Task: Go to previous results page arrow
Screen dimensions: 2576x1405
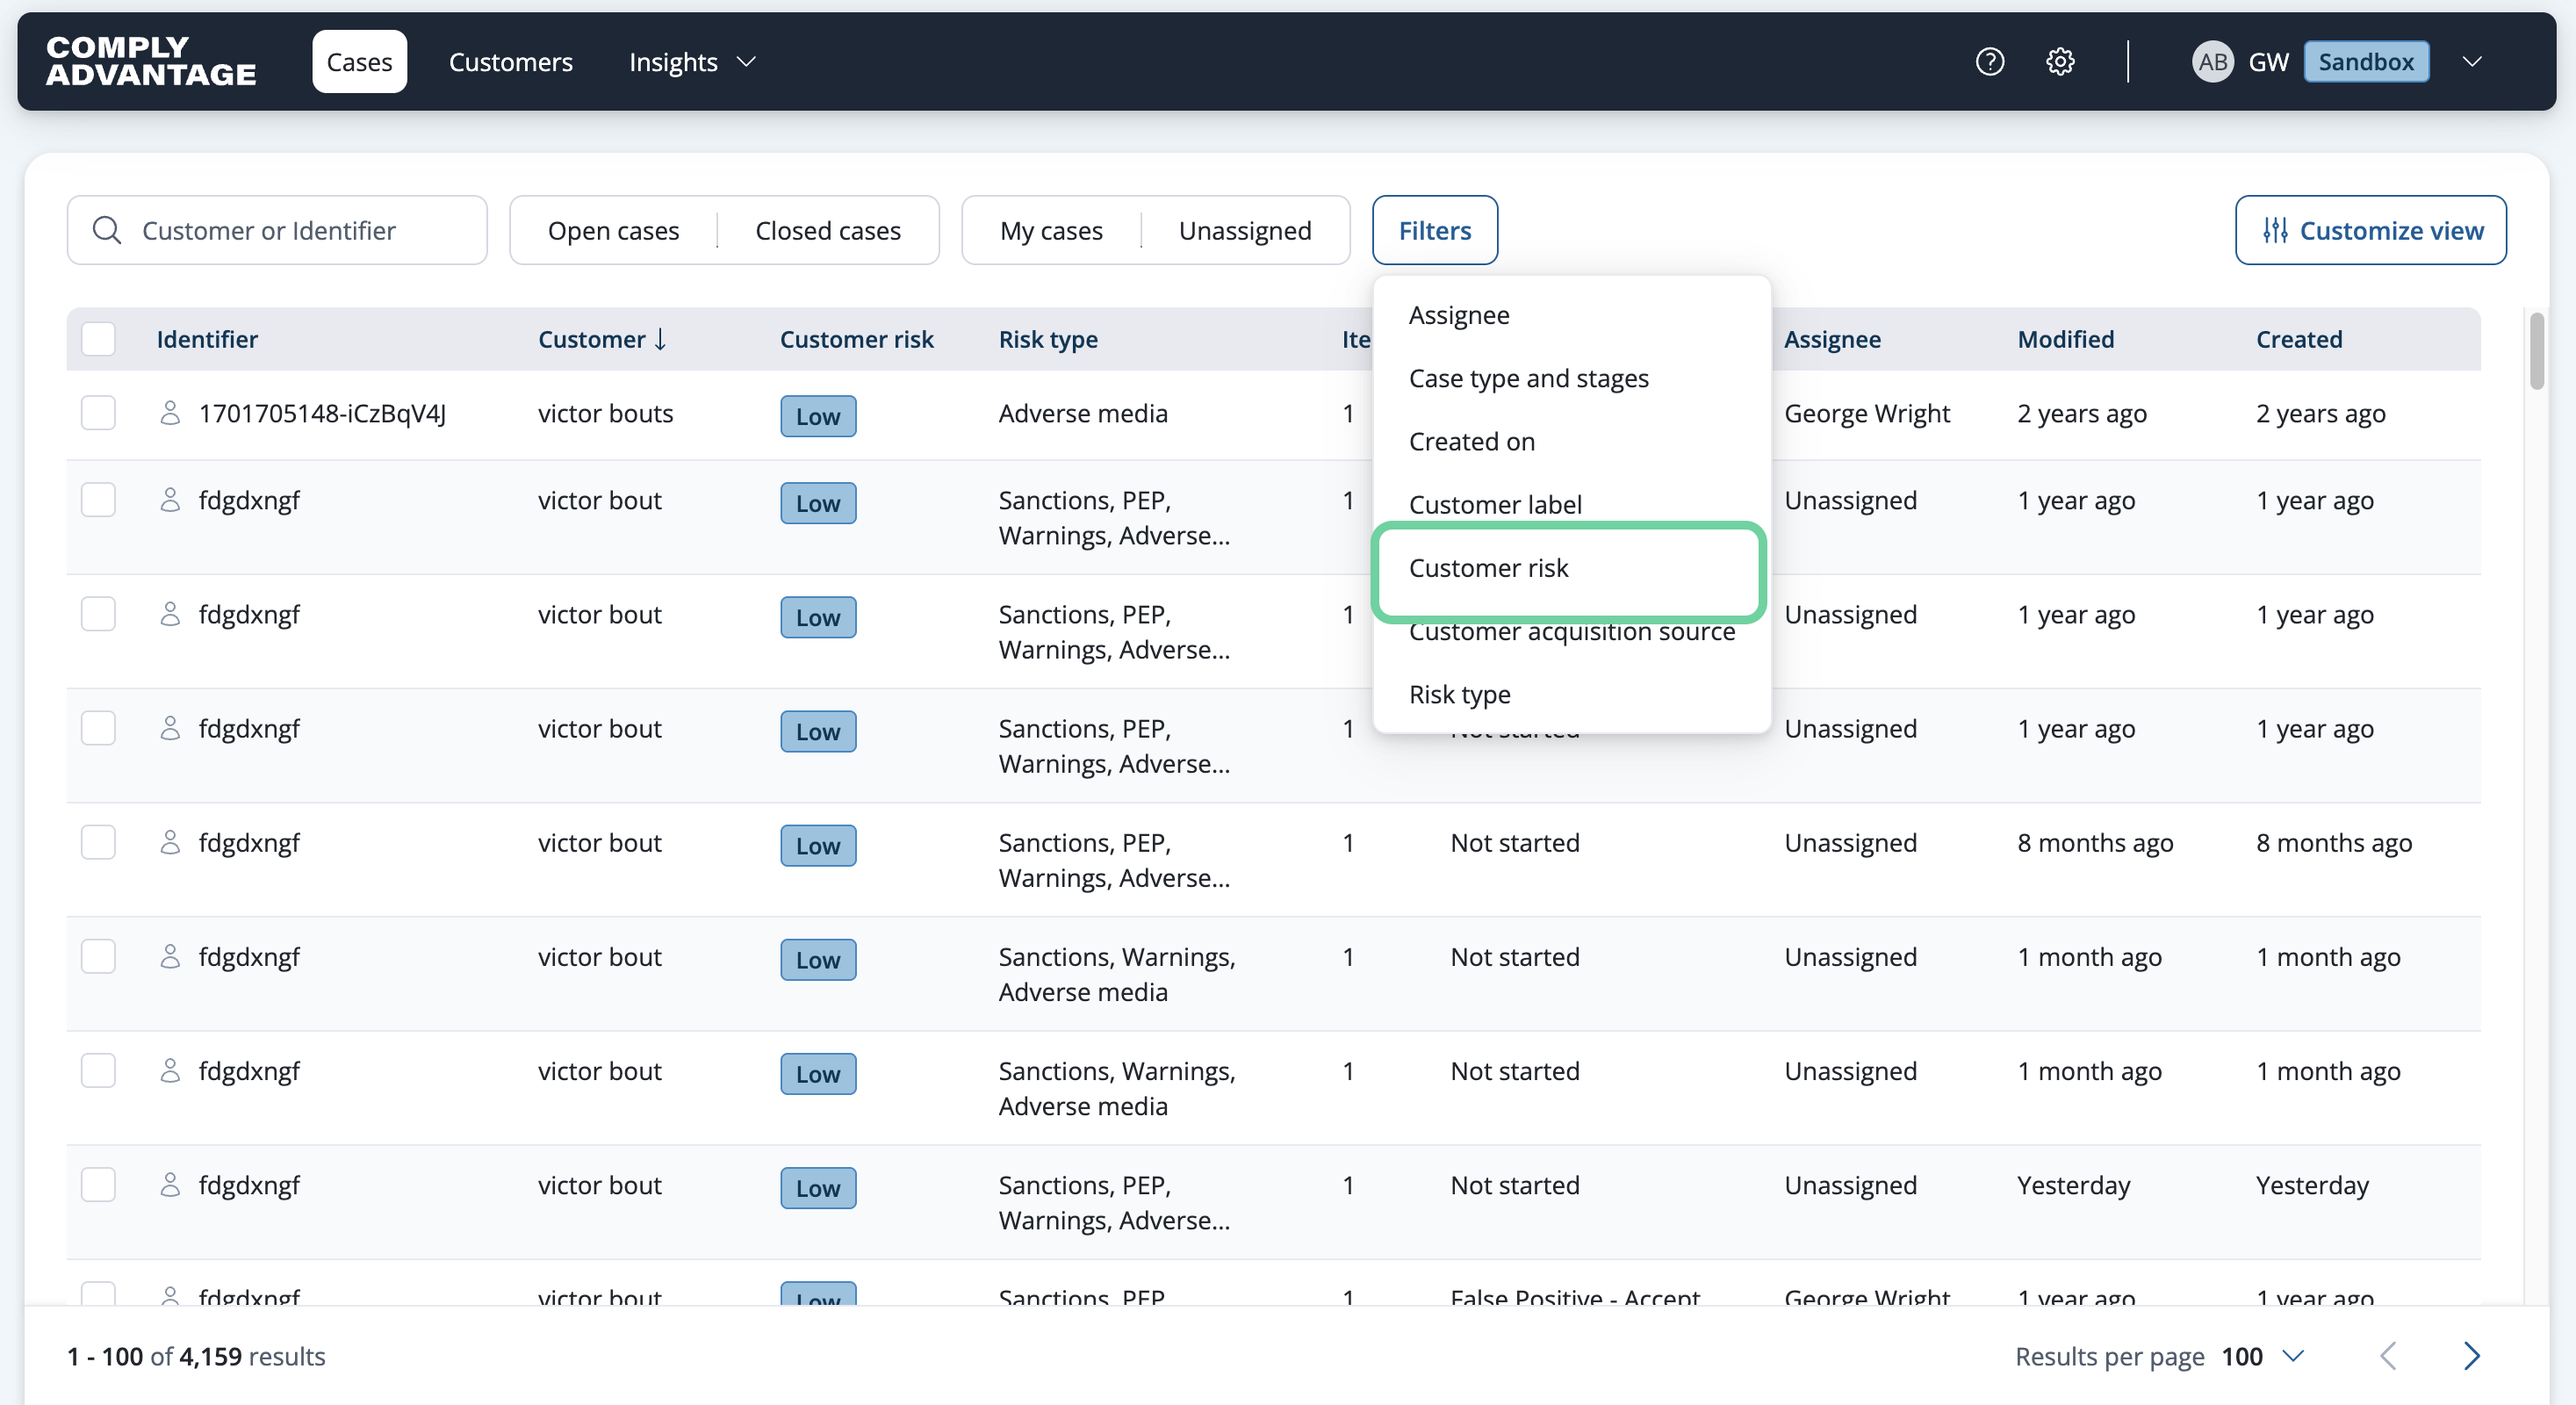Action: coord(2389,1356)
